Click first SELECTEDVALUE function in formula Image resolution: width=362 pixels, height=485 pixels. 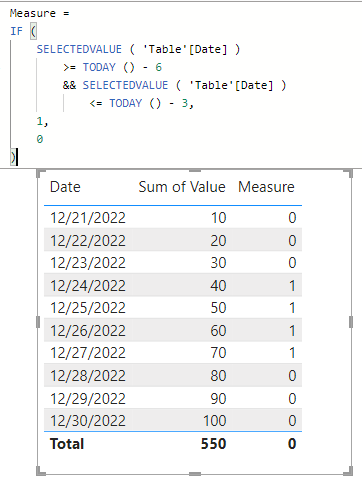pyautogui.click(x=79, y=49)
